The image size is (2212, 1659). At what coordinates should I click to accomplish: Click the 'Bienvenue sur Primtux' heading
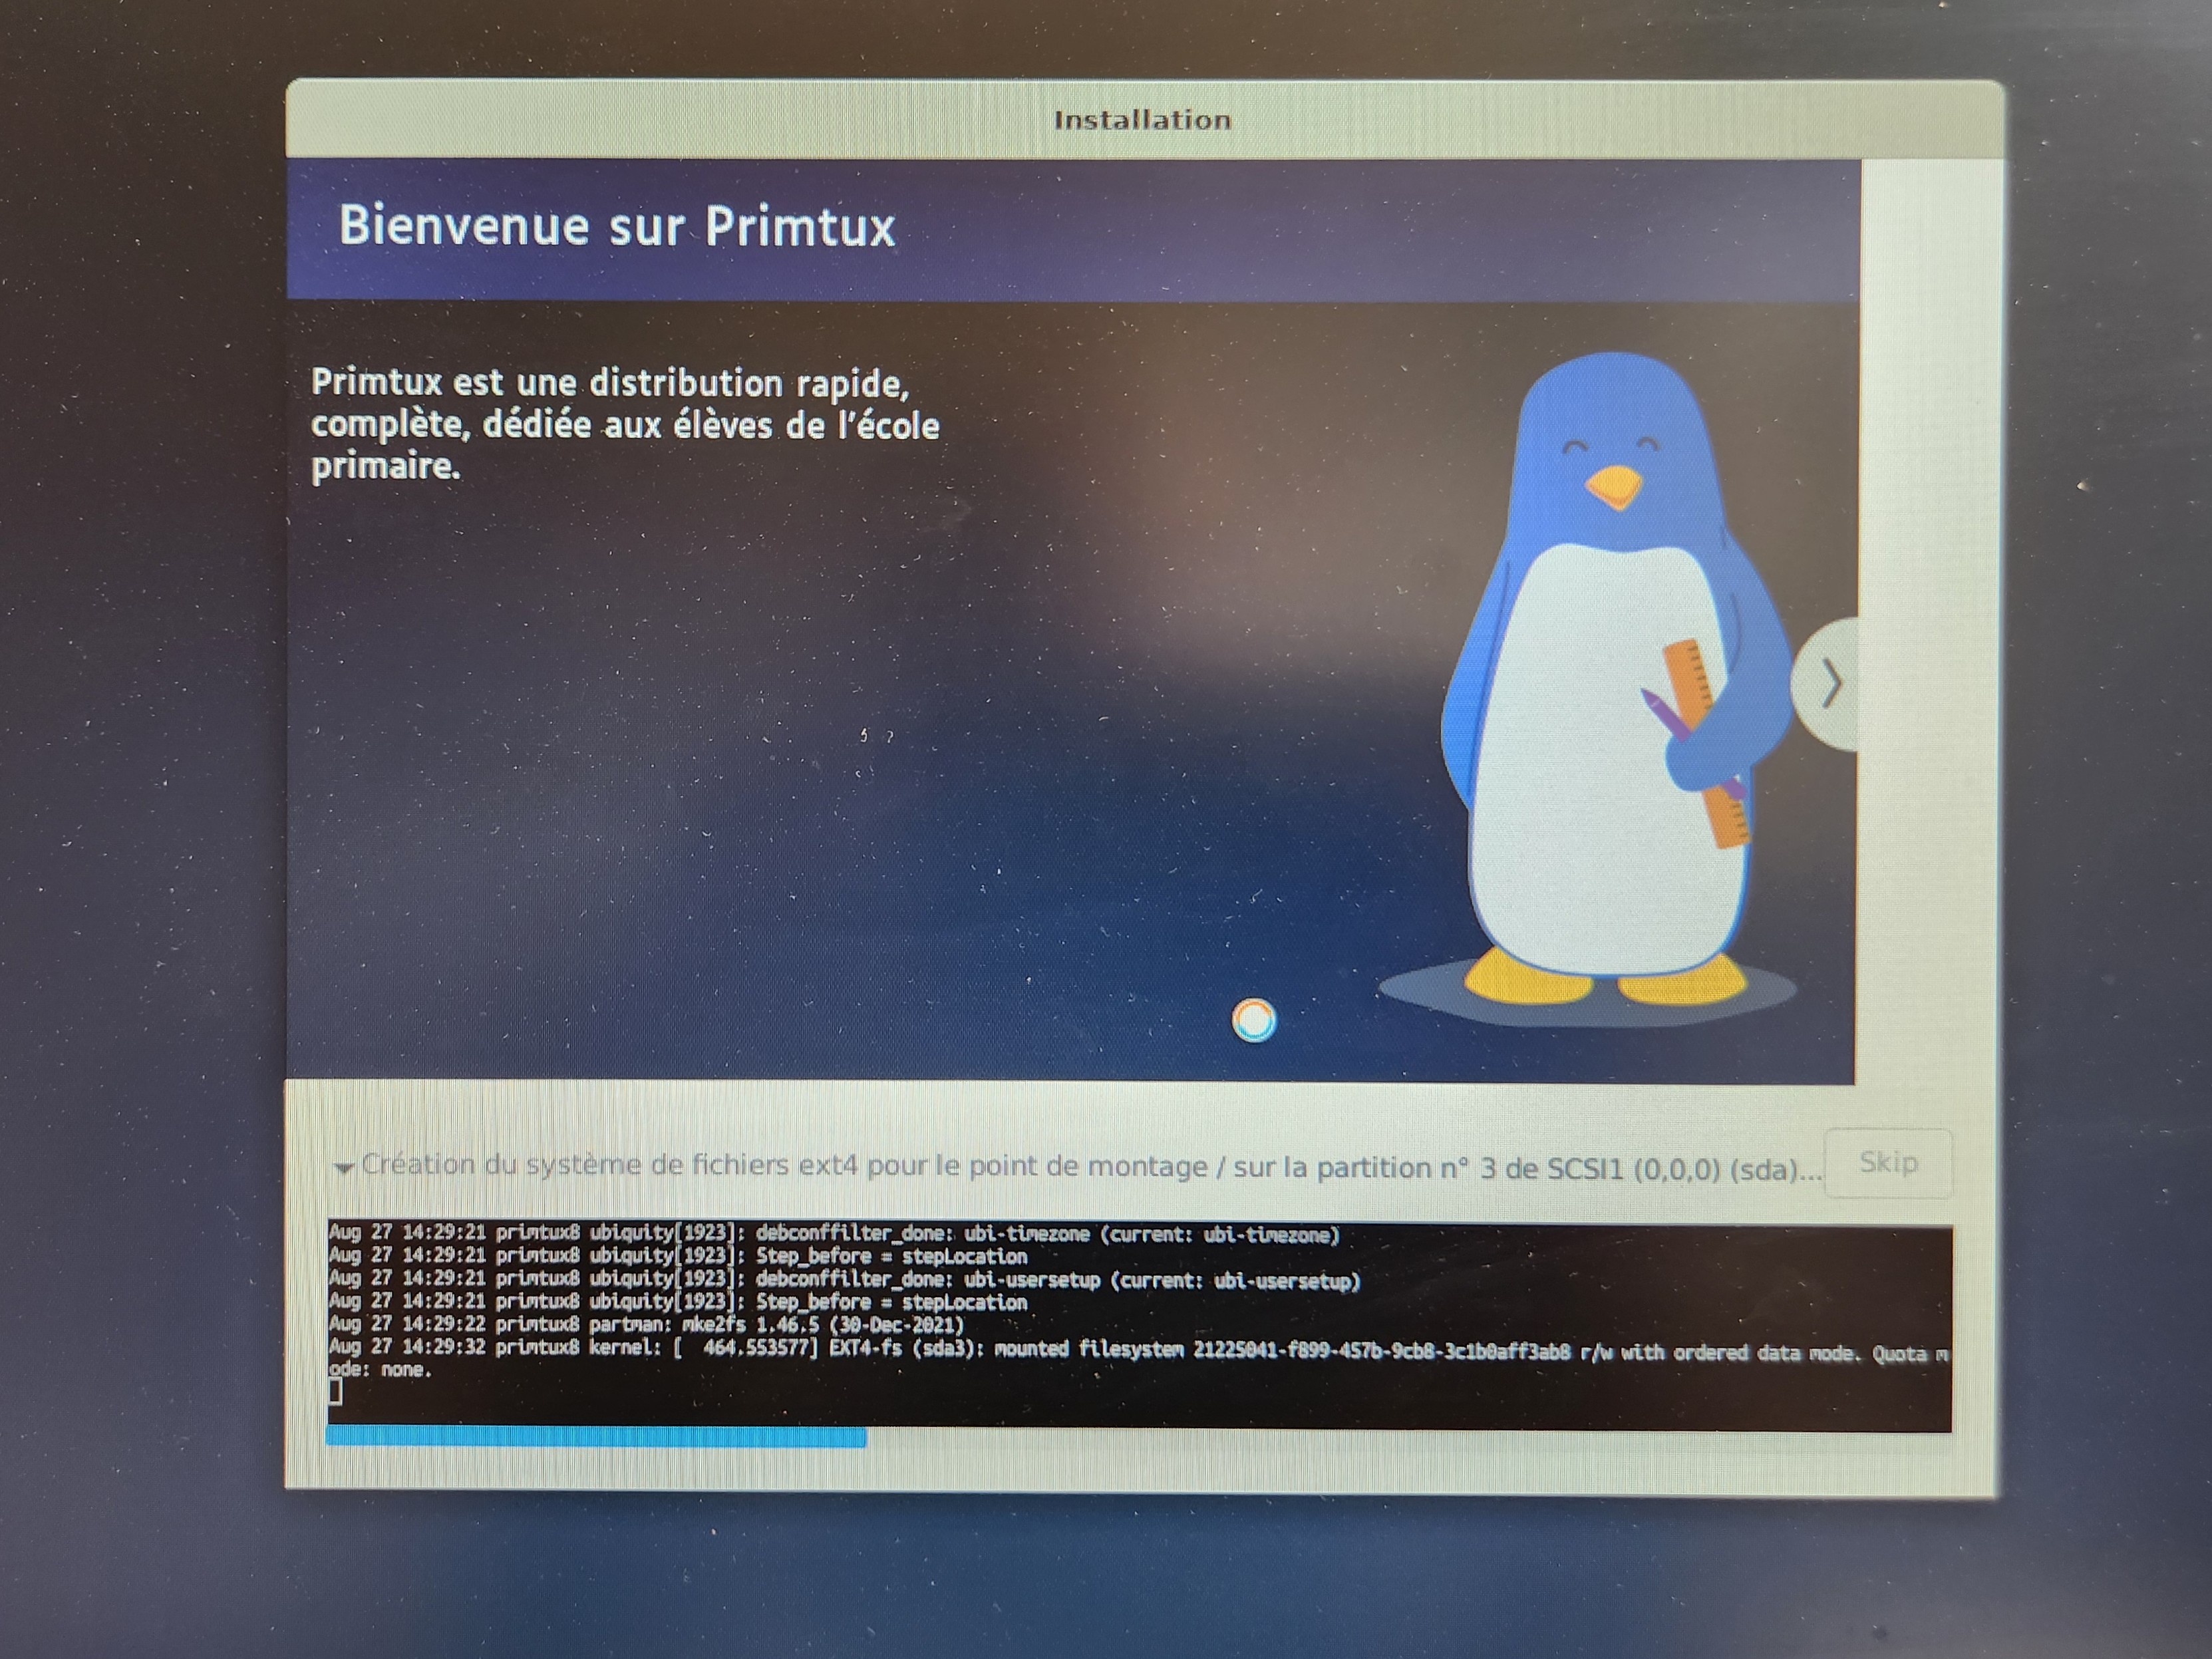[617, 226]
